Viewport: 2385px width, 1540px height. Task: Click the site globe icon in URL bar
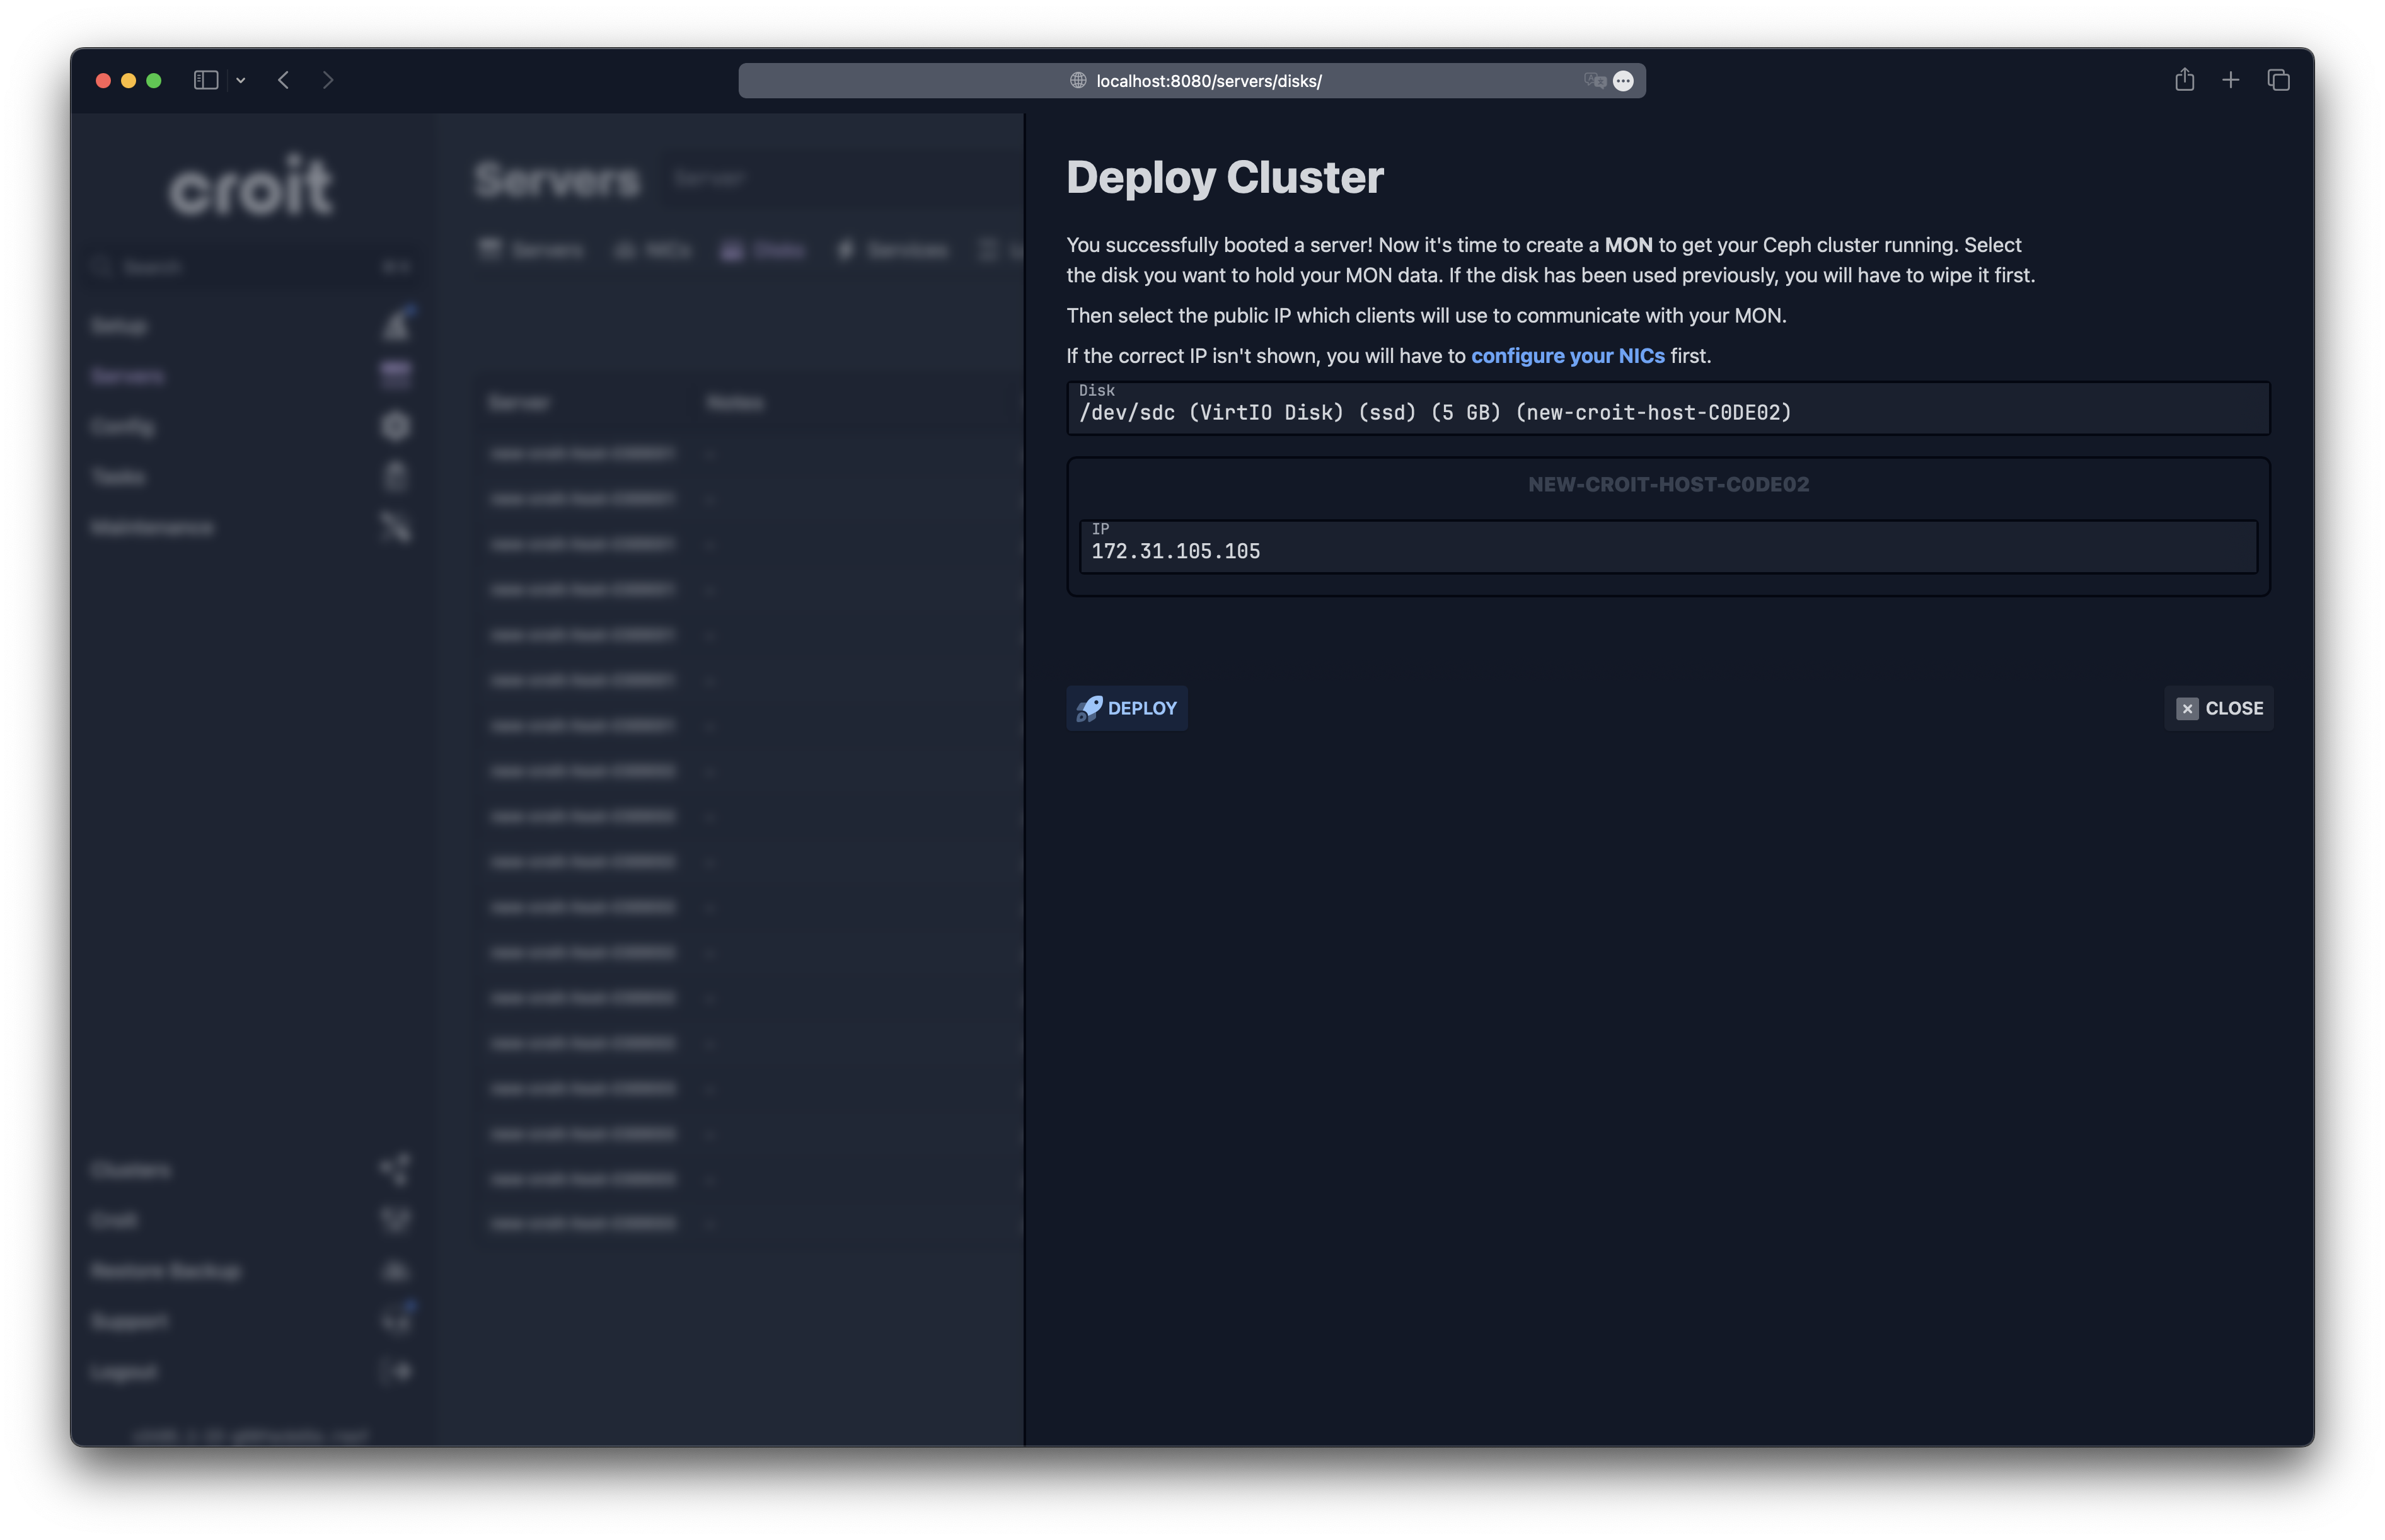coord(1078,81)
